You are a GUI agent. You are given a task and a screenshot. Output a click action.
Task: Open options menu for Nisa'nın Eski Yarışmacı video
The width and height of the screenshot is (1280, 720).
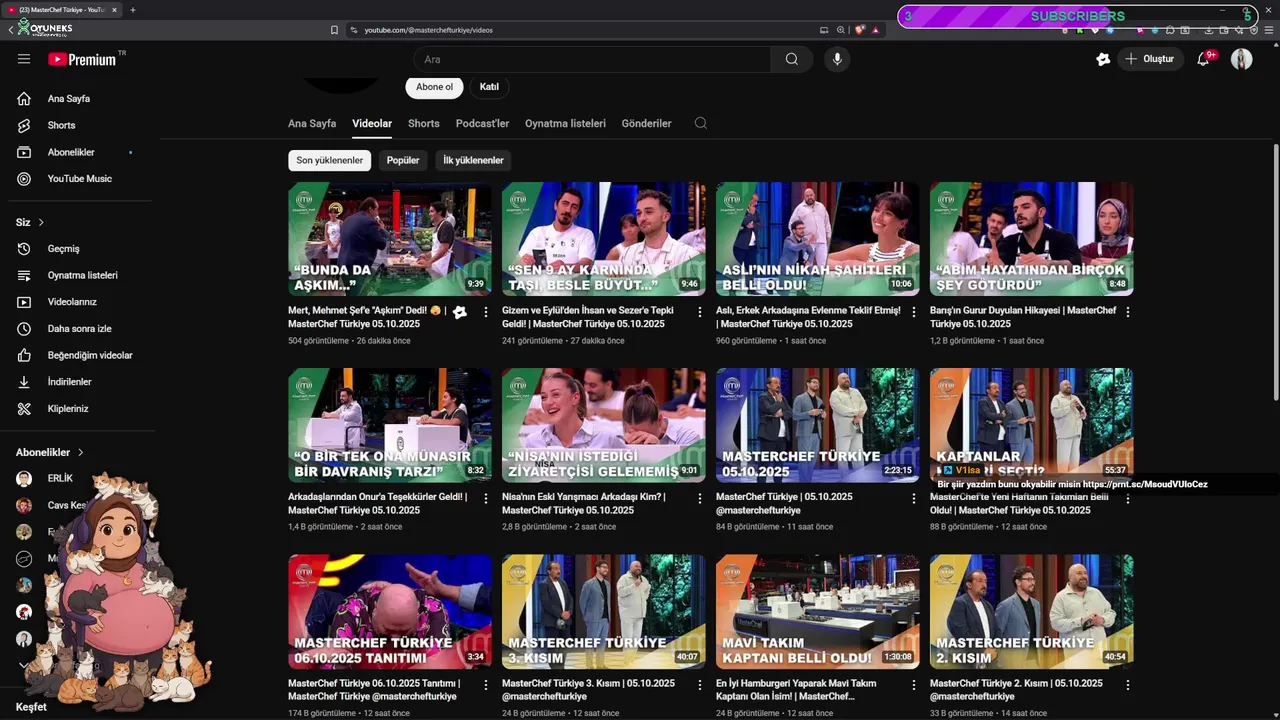(x=700, y=498)
